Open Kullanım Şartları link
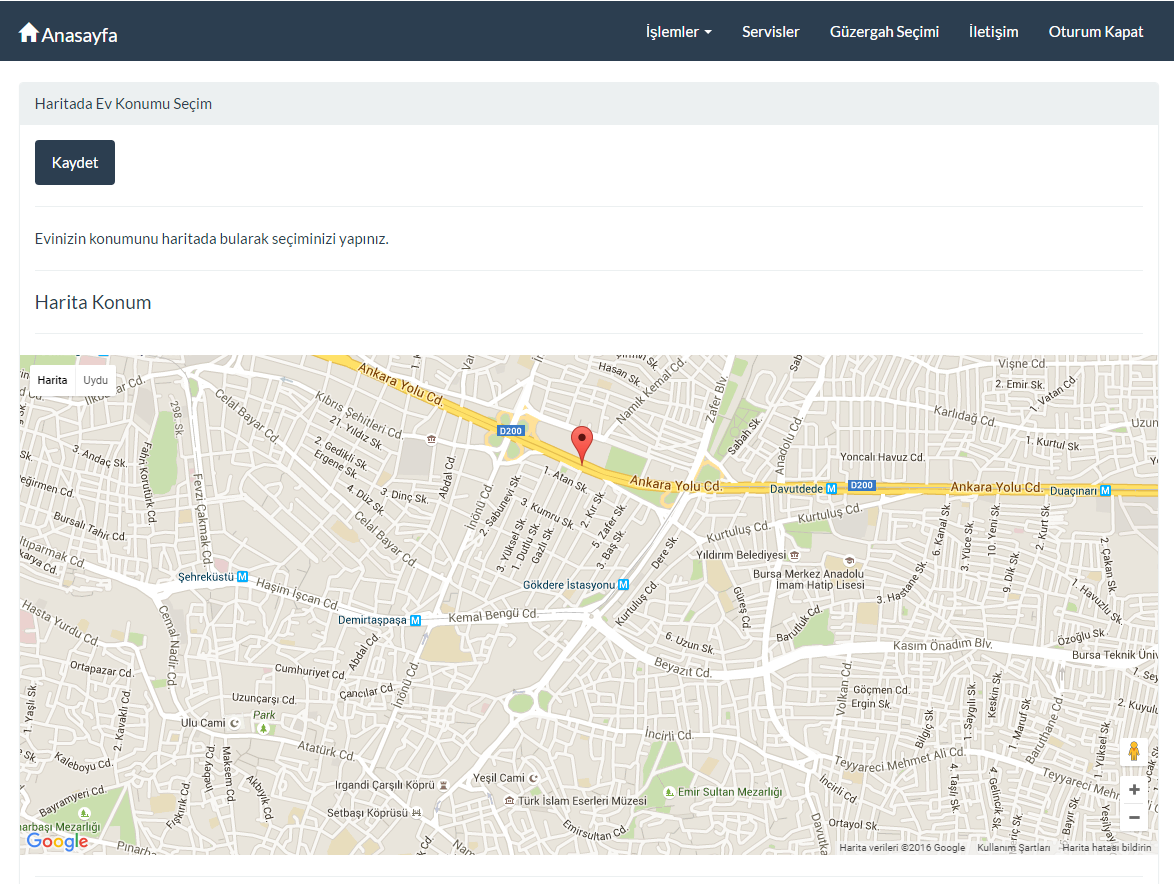Viewport: 1174px width, 884px height. coord(1013,847)
